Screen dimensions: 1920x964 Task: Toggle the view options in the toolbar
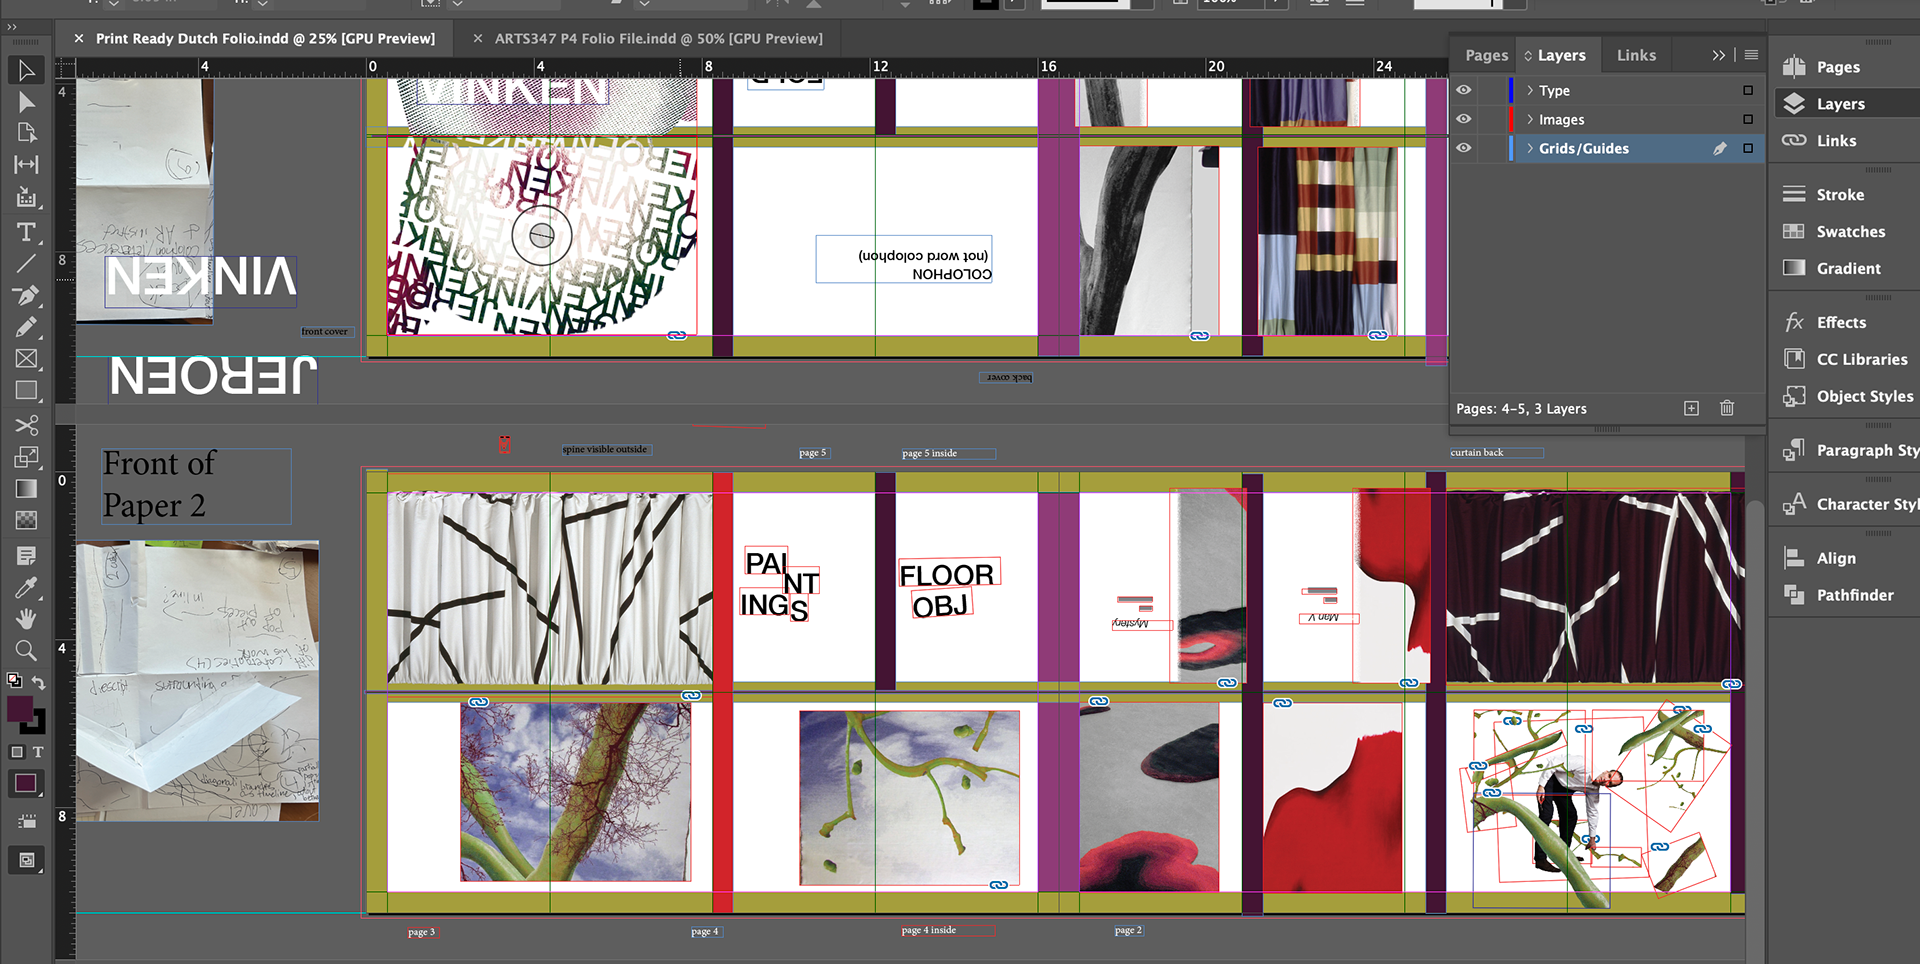27,821
